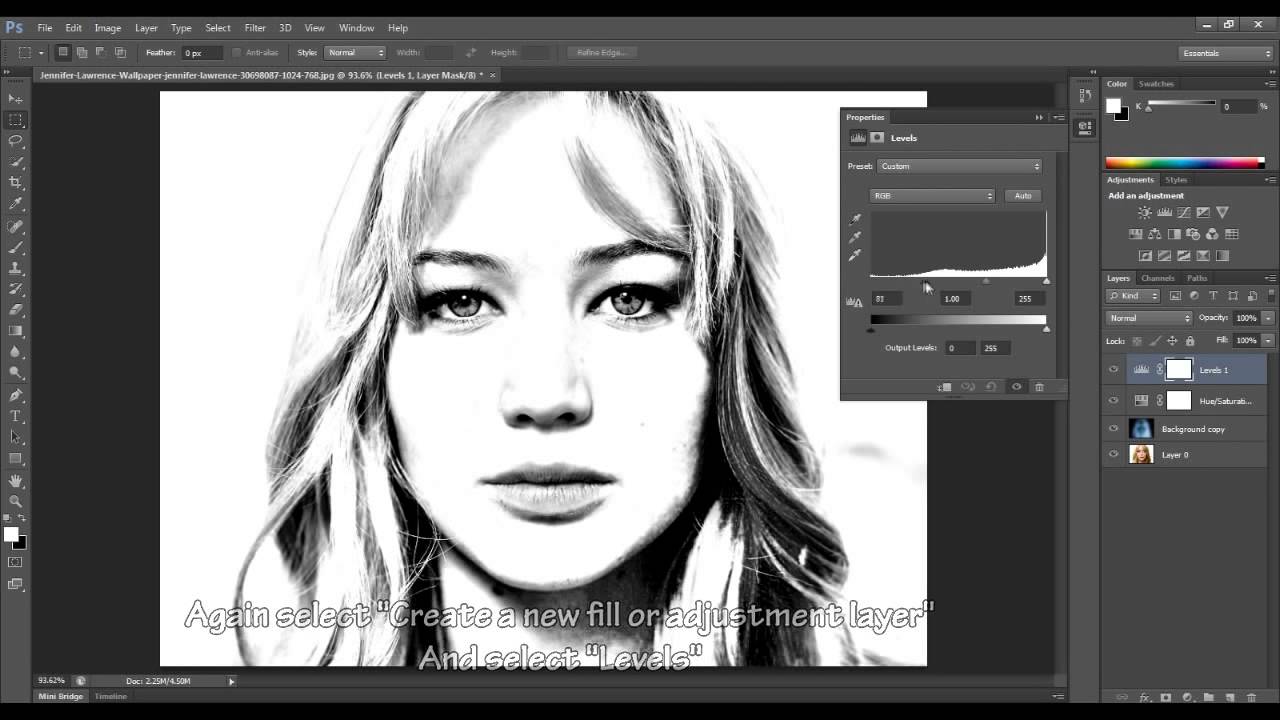The height and width of the screenshot is (720, 1280).
Task: Select the Hand tool
Action: click(x=16, y=481)
